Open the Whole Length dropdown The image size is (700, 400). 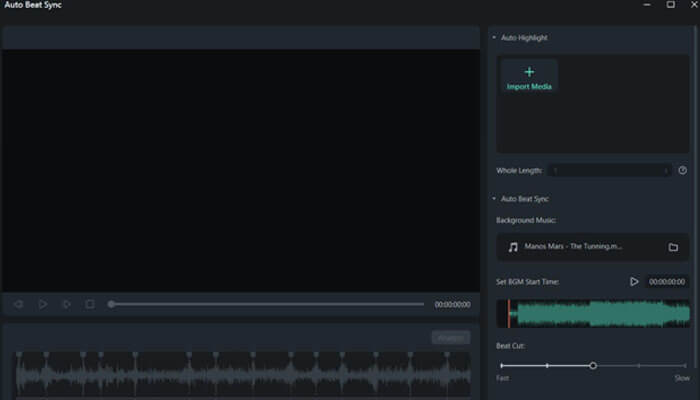click(x=610, y=171)
